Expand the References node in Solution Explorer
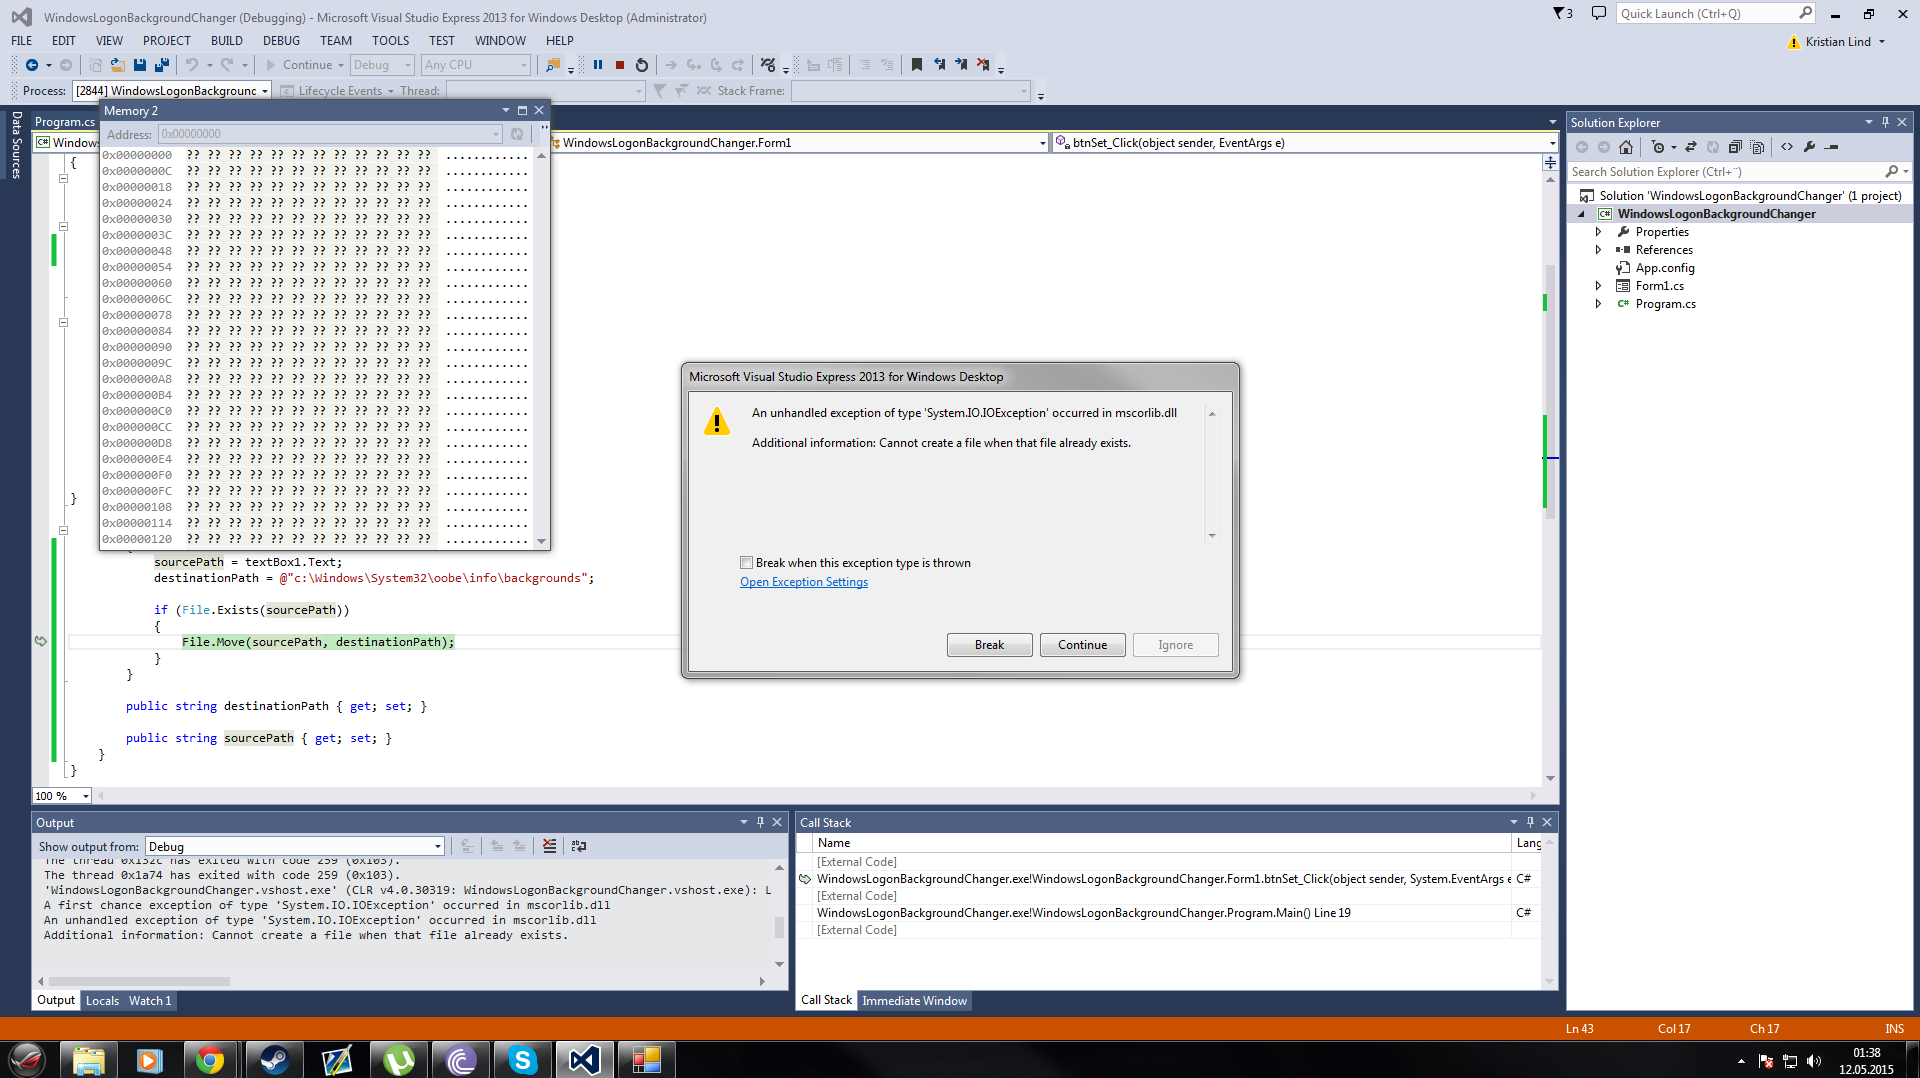The width and height of the screenshot is (1920, 1078). tap(1598, 250)
